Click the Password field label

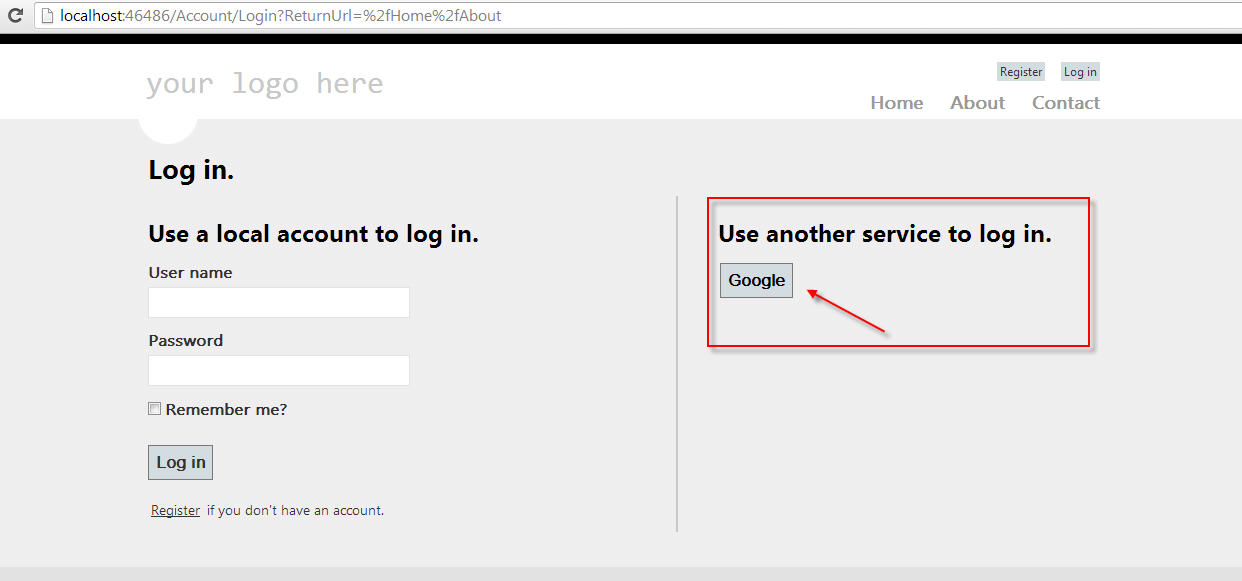[x=186, y=341]
